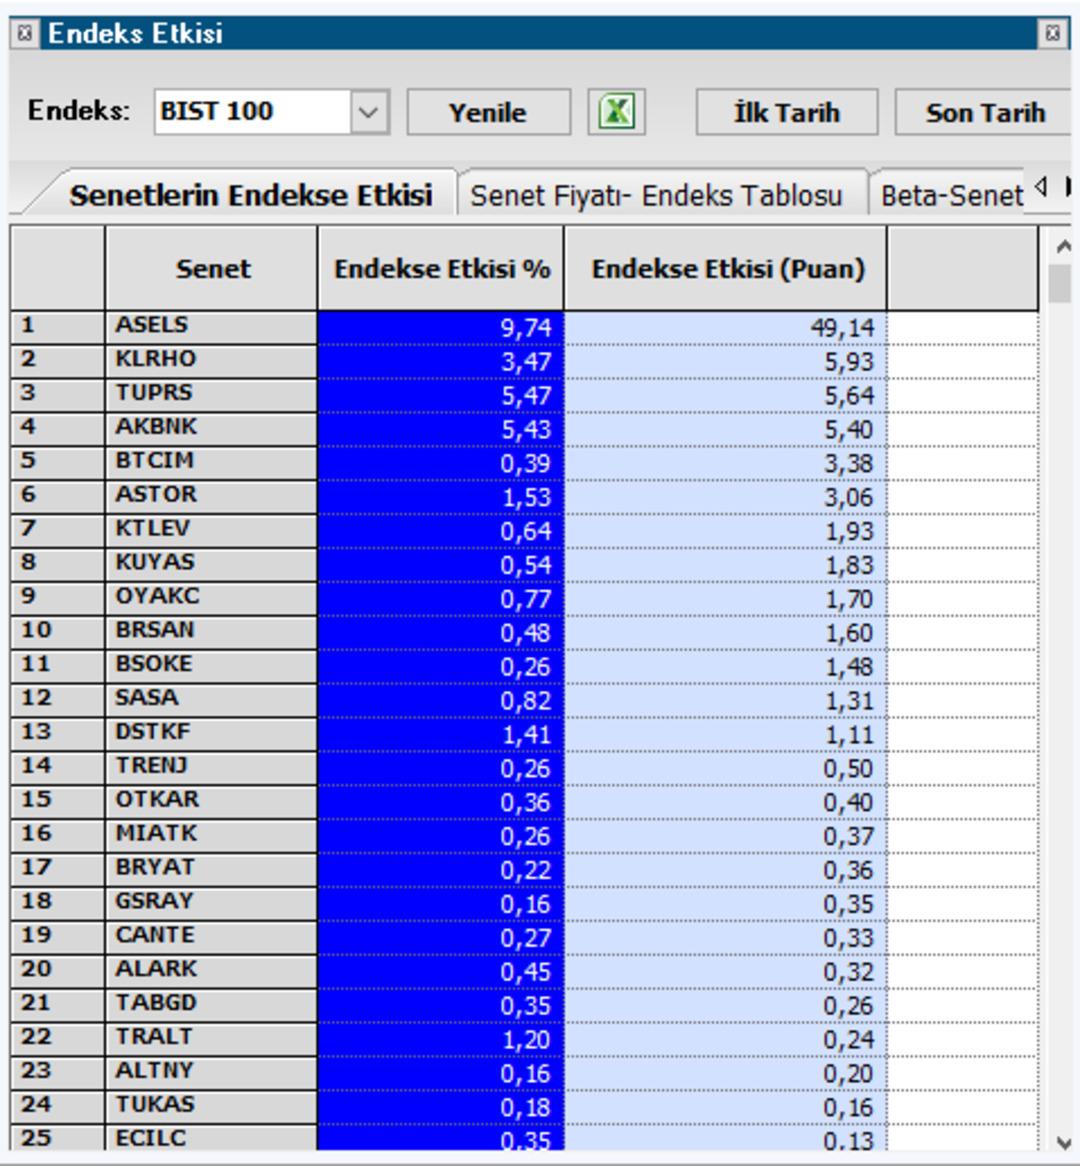The width and height of the screenshot is (1080, 1166).
Task: Switch to Senet Fiyatı- Endeks Tablosu tab
Action: coord(656,195)
